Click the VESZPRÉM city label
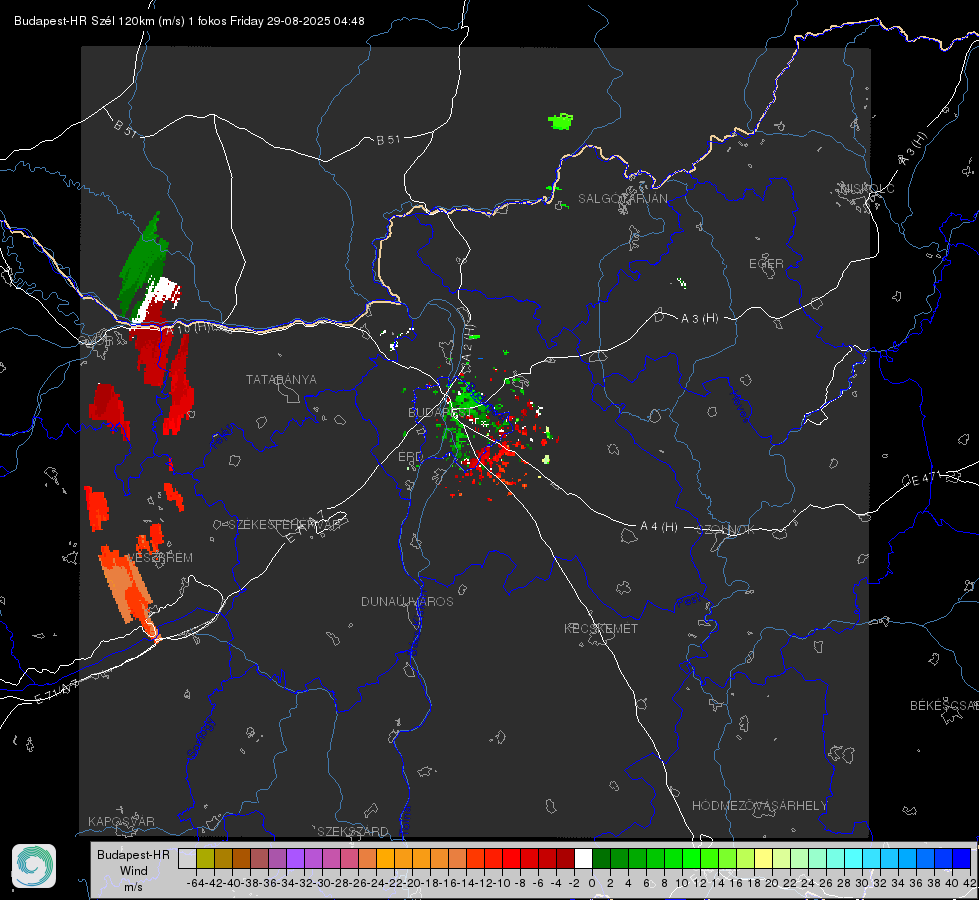This screenshot has height=900, width=979. click(160, 558)
